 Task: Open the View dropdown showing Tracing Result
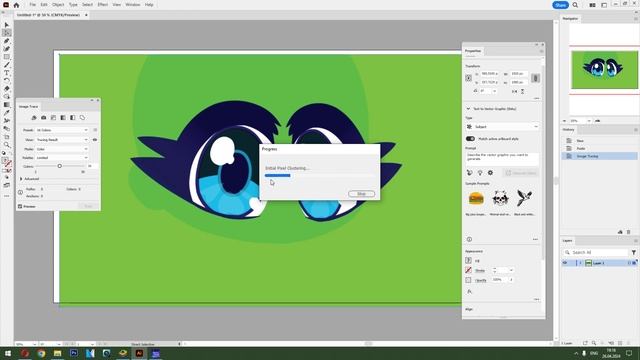[x=62, y=140]
